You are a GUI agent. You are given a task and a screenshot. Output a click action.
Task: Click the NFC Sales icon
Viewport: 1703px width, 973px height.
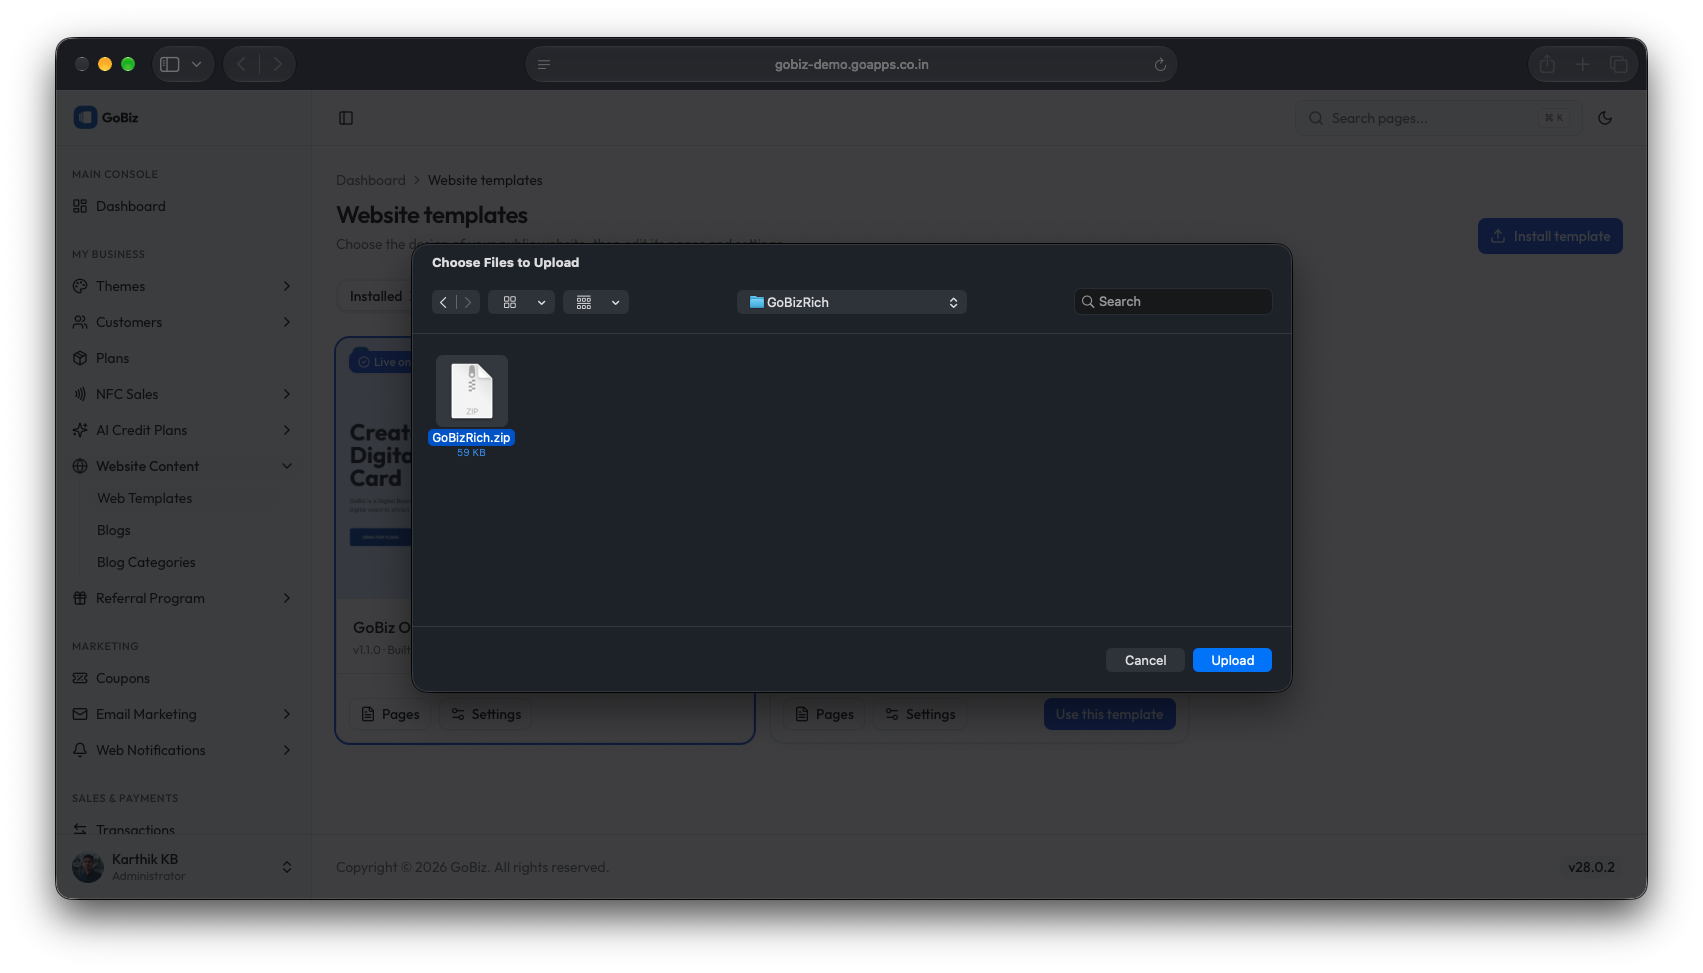pyautogui.click(x=80, y=394)
